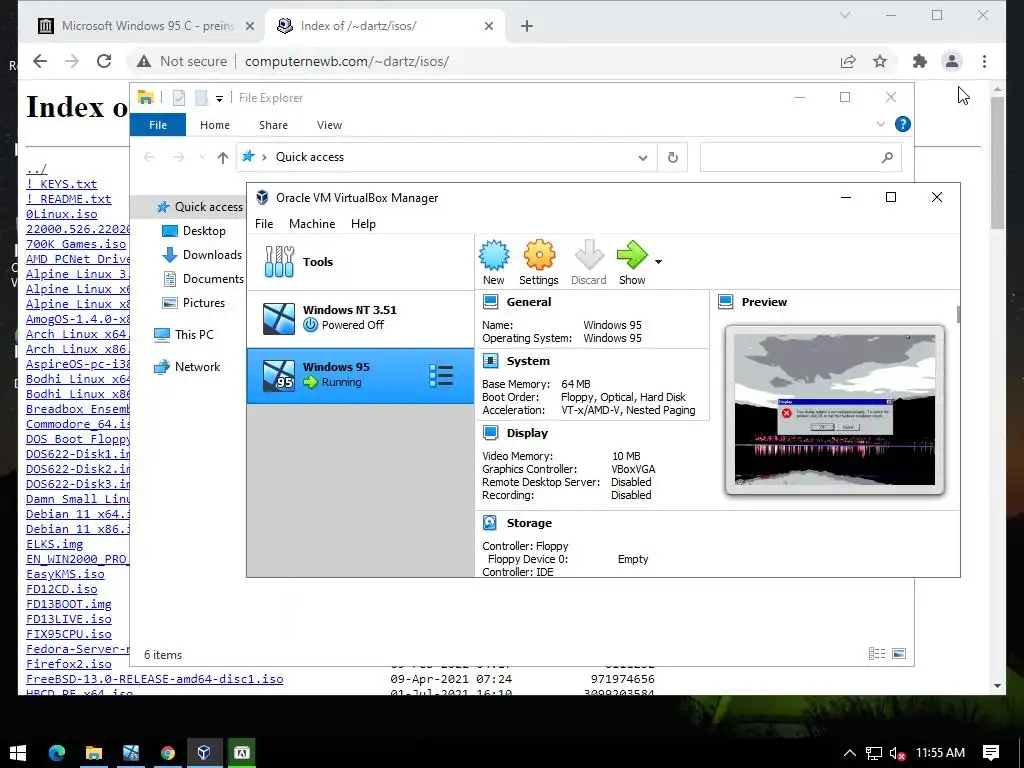The width and height of the screenshot is (1024, 768).
Task: Expand the File Explorer ribbon chevron
Action: click(x=880, y=124)
